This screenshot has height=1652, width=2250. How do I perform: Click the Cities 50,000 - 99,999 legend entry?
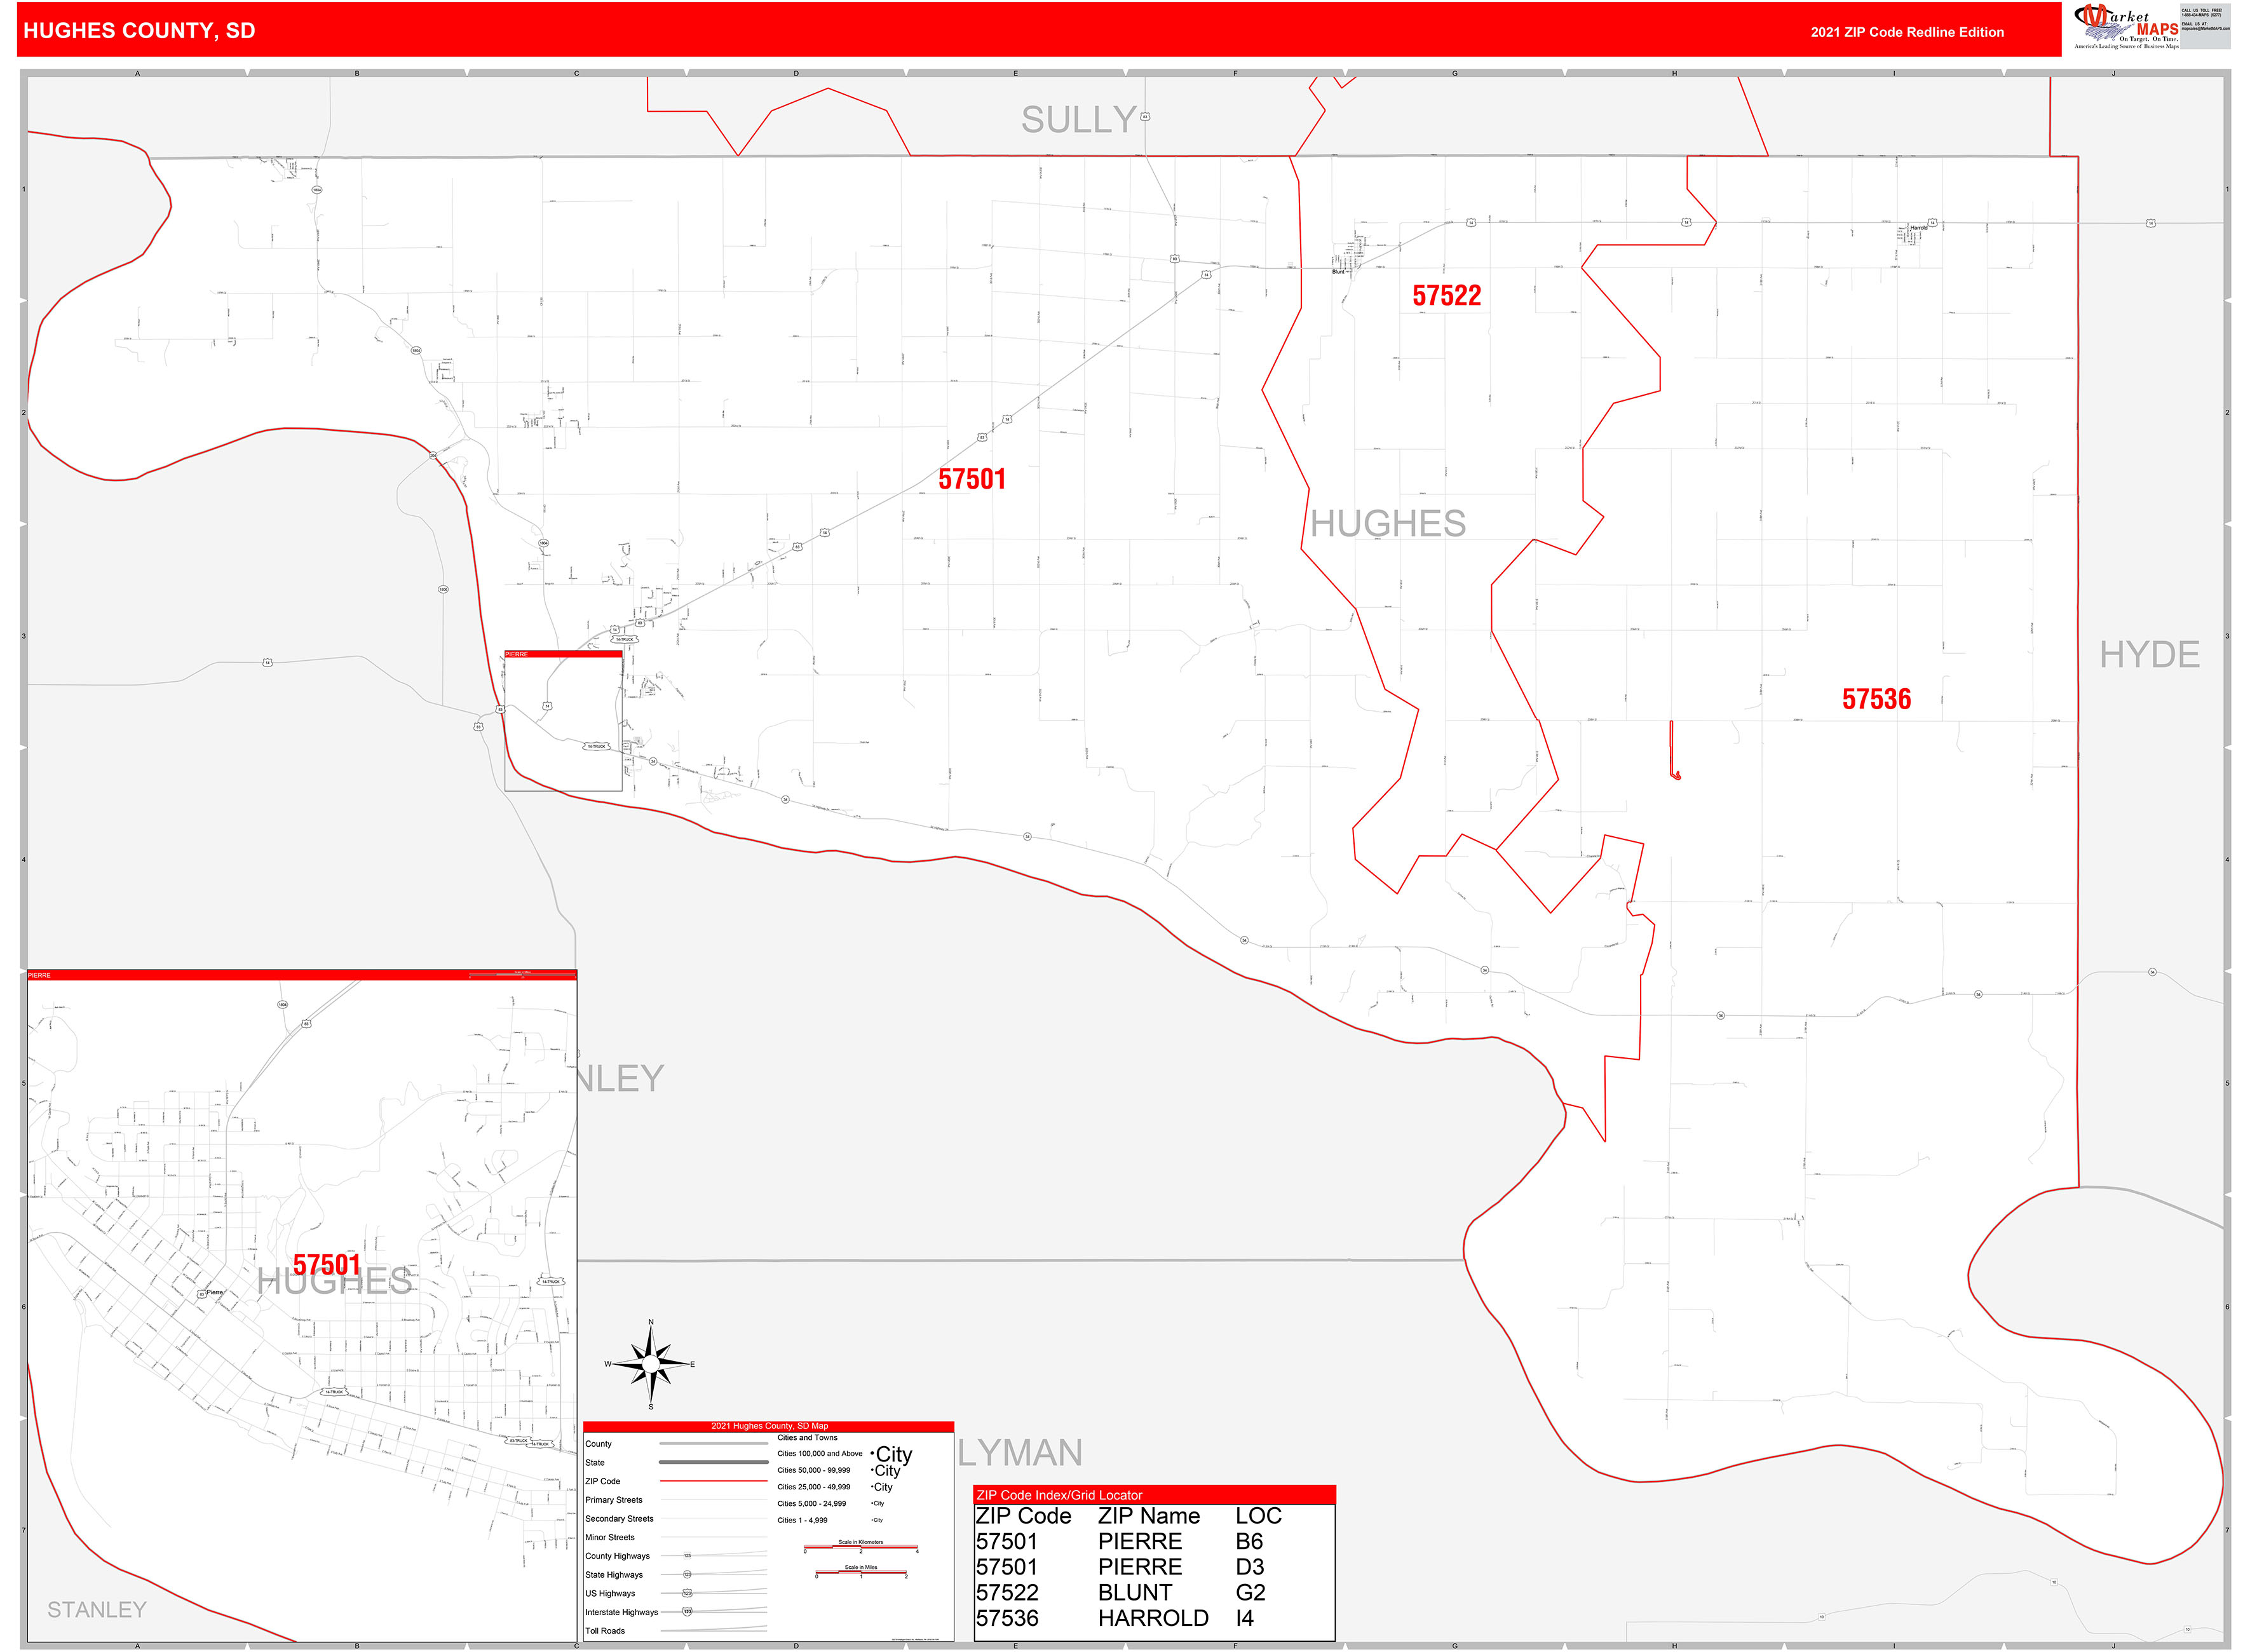click(x=813, y=1470)
